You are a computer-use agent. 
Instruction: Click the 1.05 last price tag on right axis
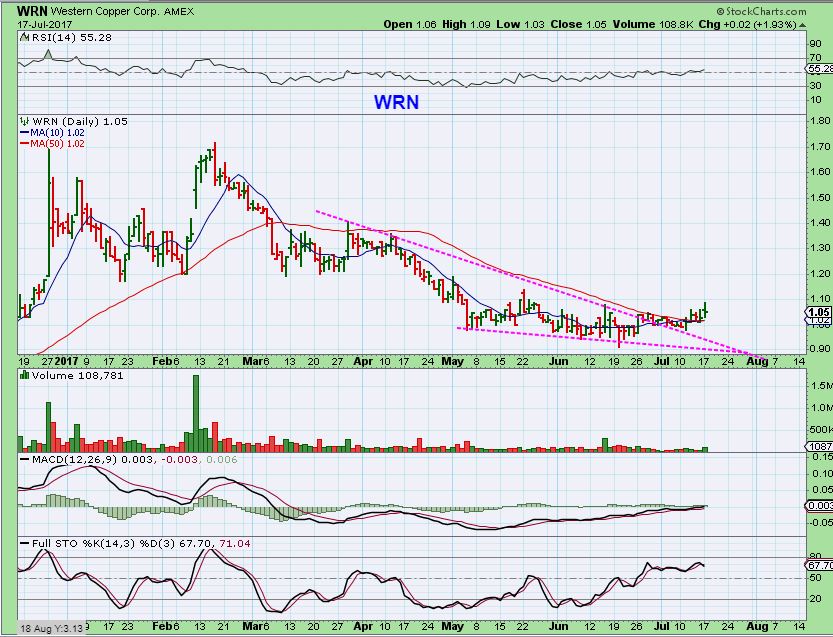[819, 312]
